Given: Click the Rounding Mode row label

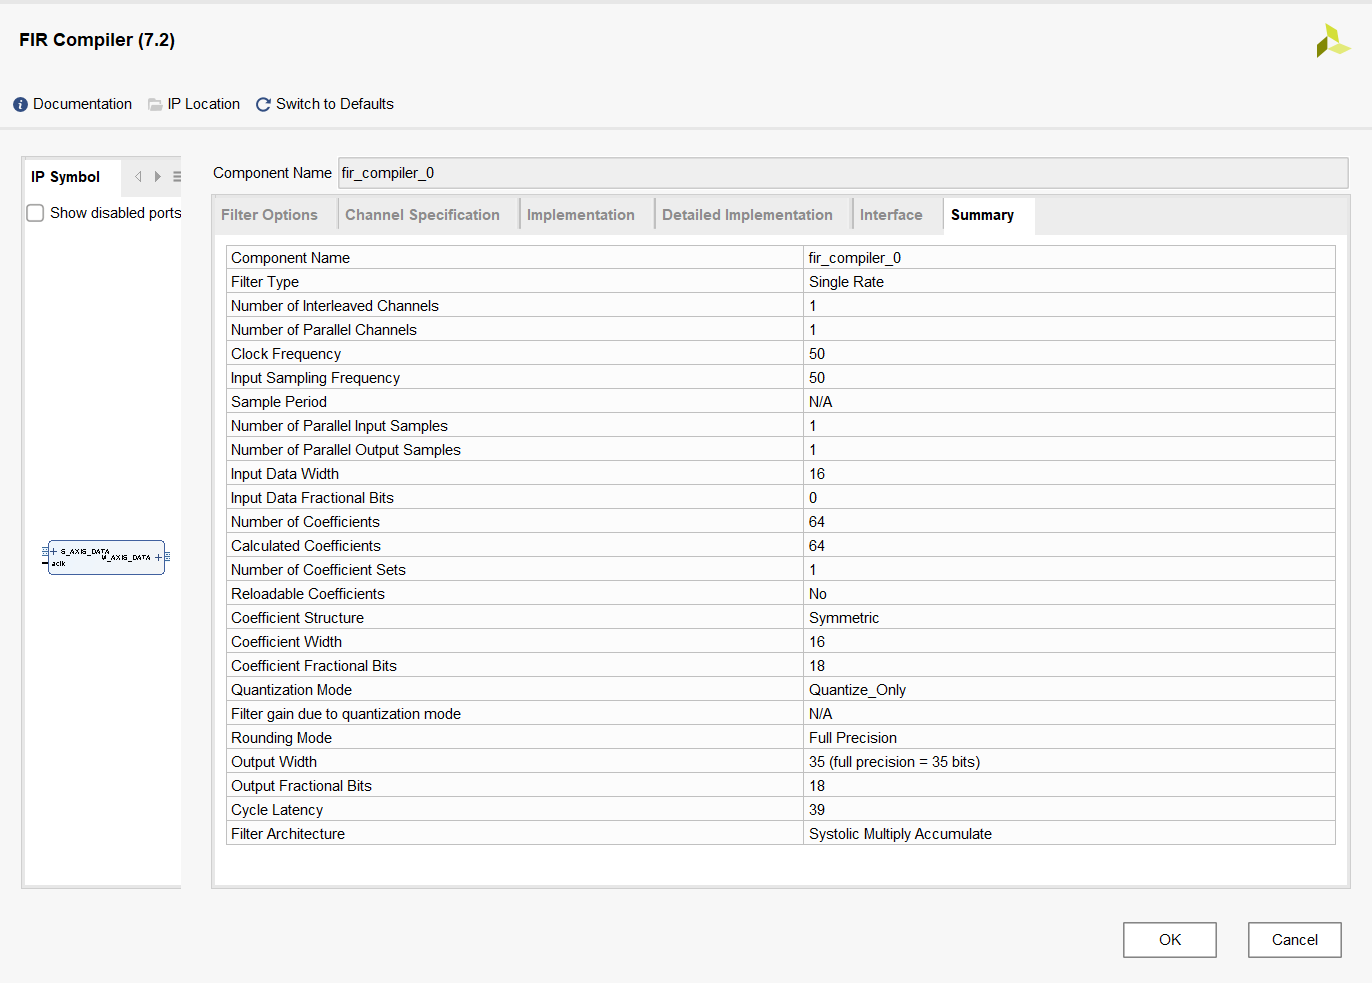Looking at the screenshot, I should pos(281,738).
